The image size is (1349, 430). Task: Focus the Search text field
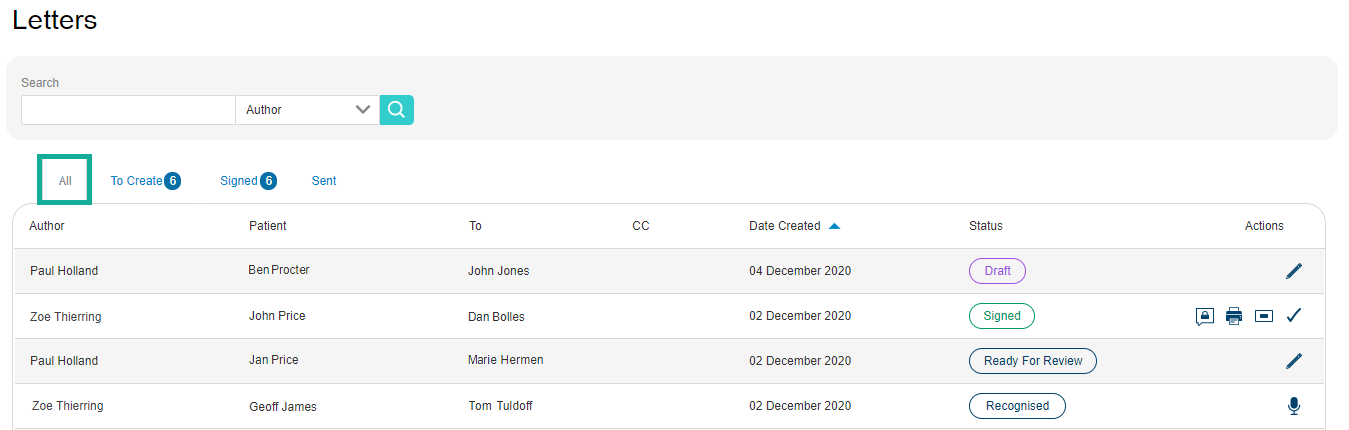(128, 110)
